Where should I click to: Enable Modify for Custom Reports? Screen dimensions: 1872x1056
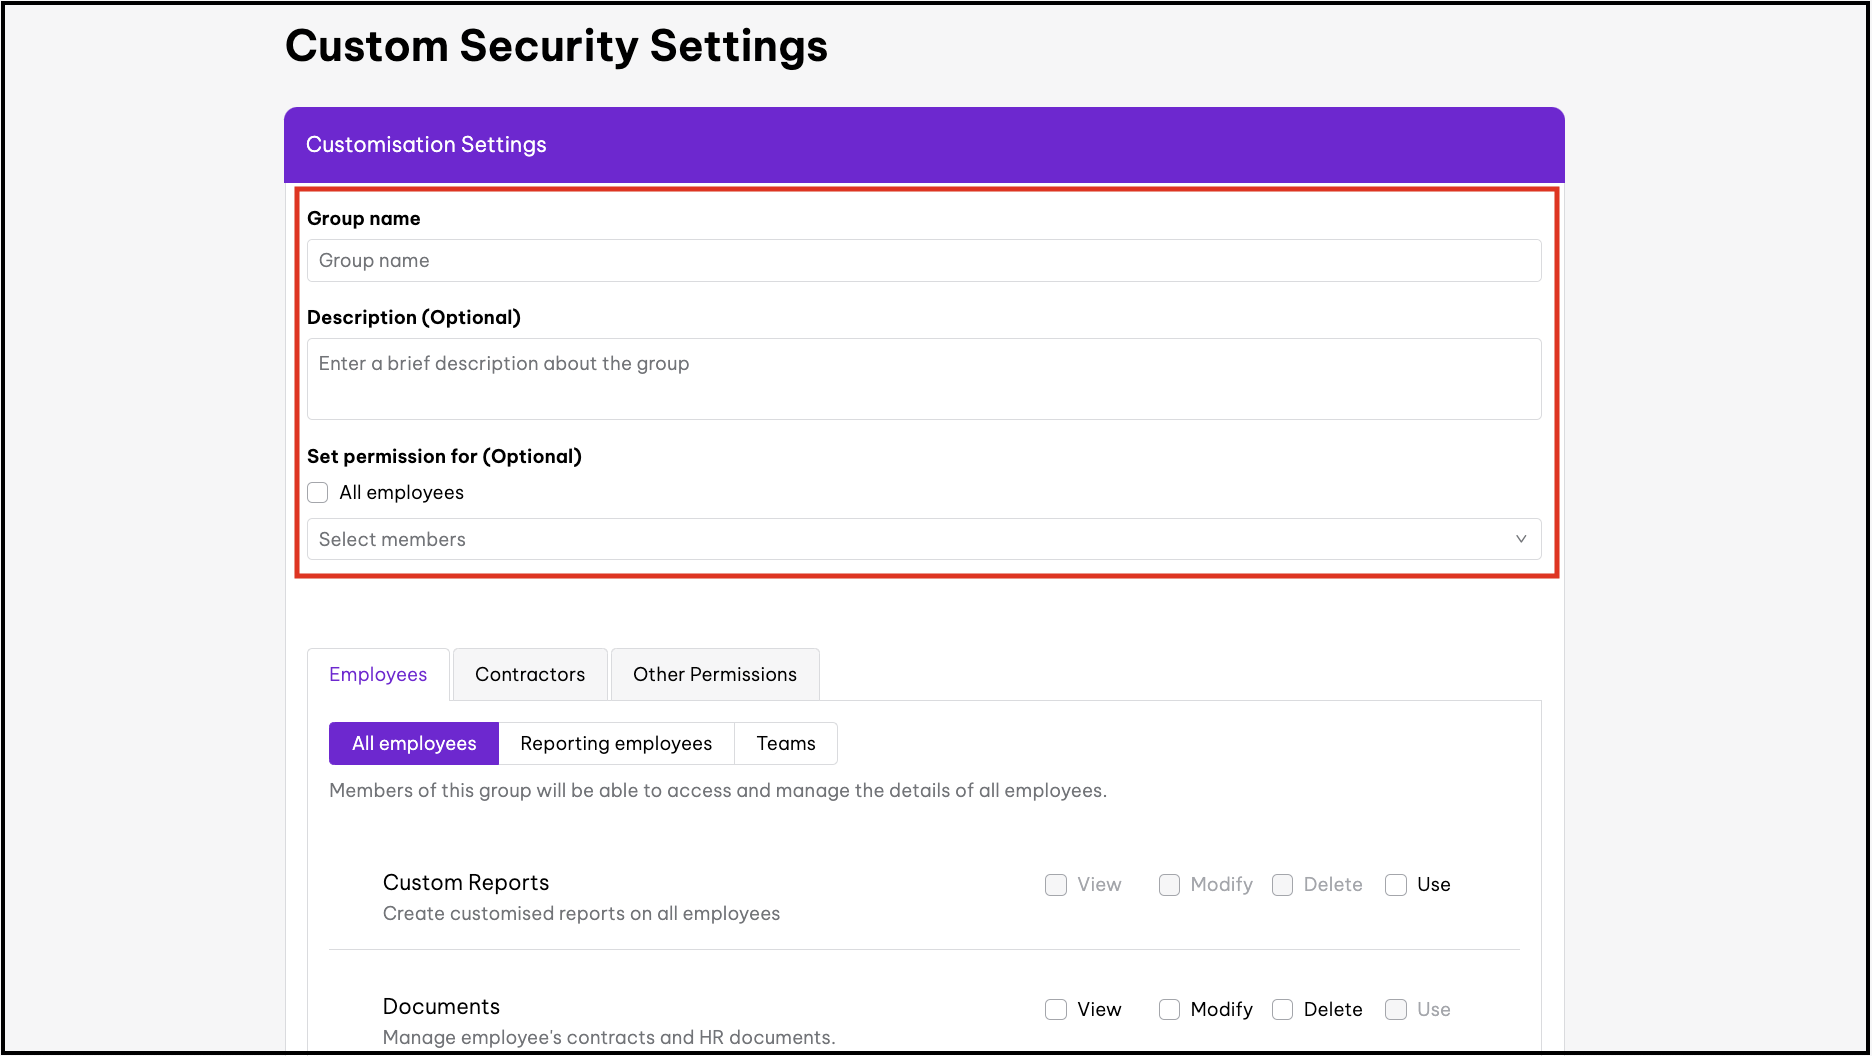click(1169, 885)
